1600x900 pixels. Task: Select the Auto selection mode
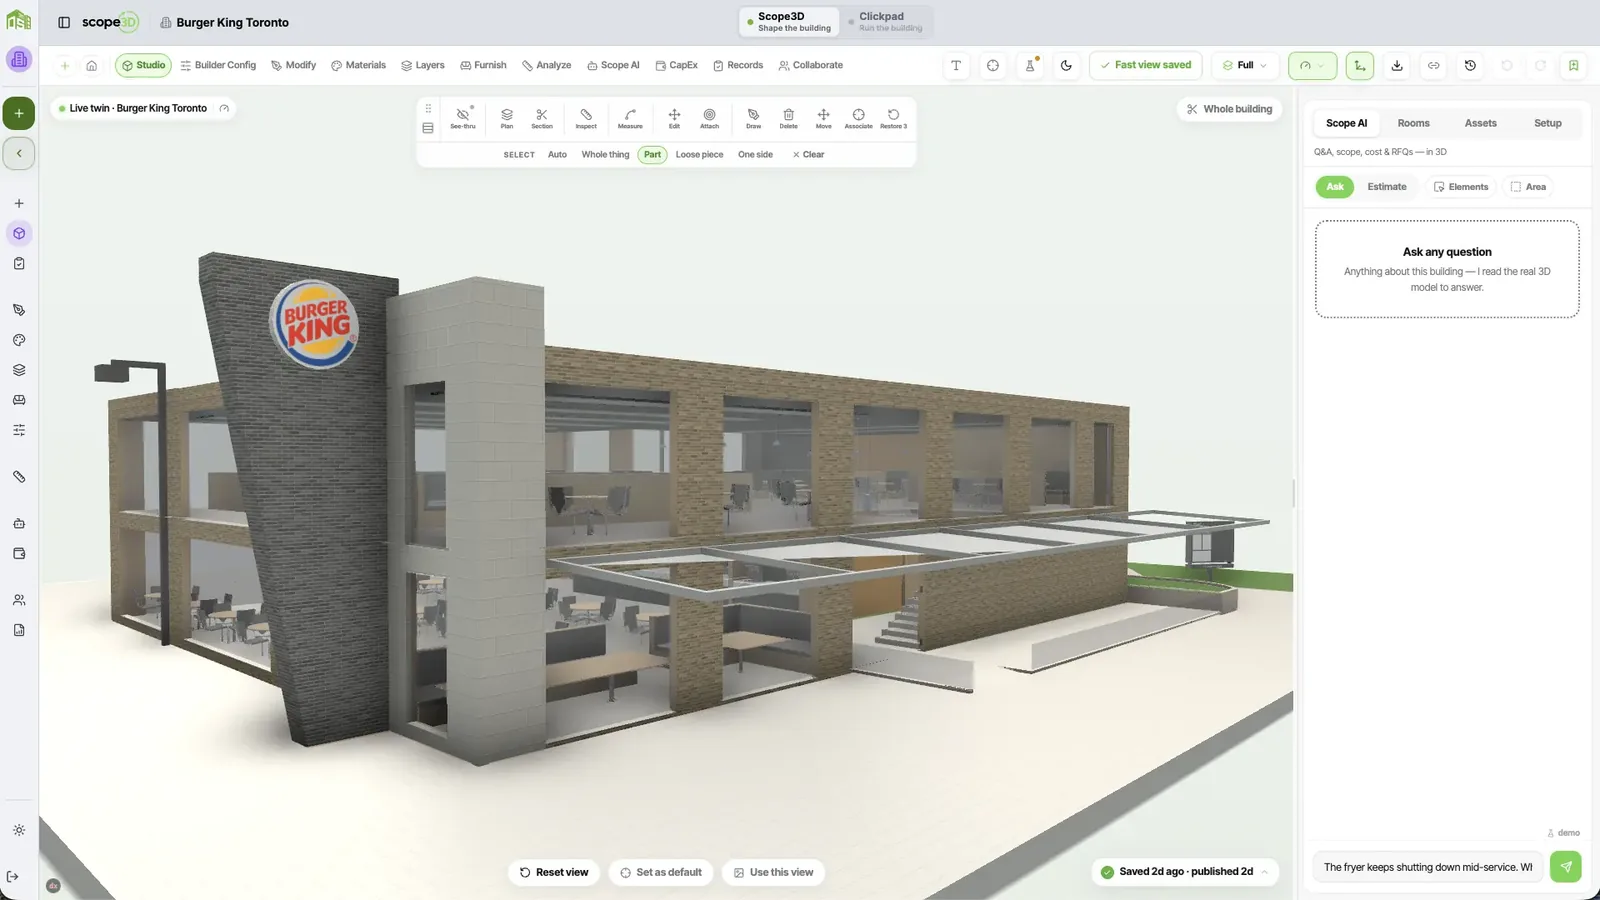tap(557, 155)
